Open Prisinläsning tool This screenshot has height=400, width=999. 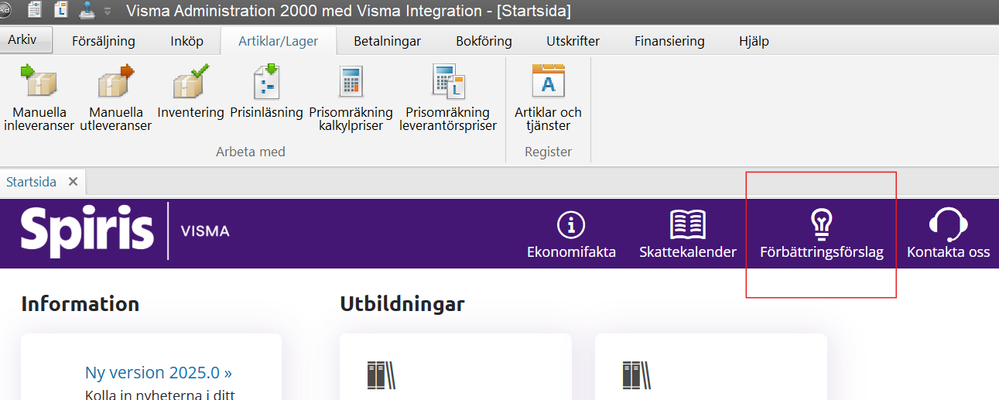pyautogui.click(x=266, y=91)
